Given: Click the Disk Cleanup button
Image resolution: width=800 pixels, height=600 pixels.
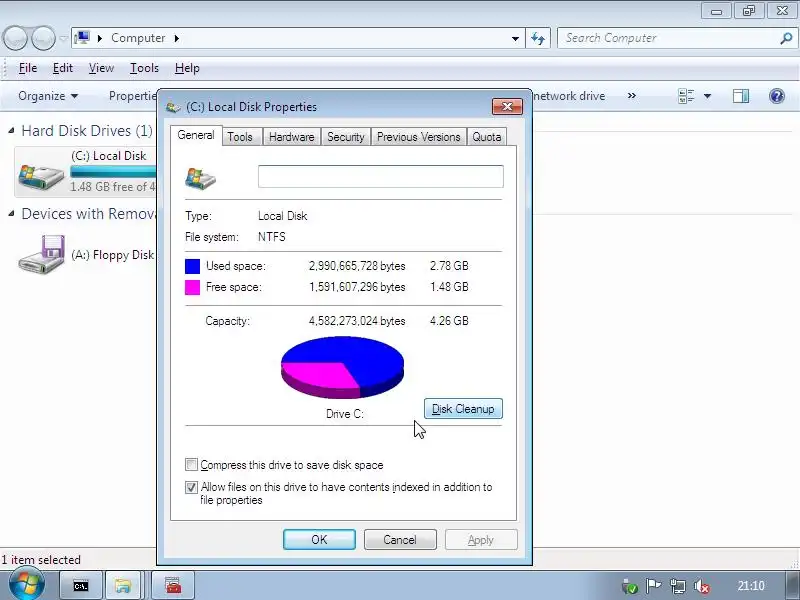Looking at the screenshot, I should (463, 409).
